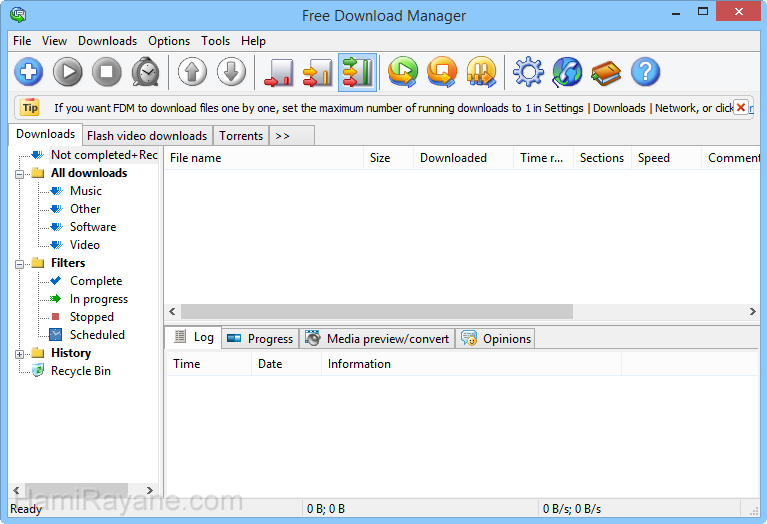
Task: Open the scheduler alarm clock icon
Action: (x=146, y=72)
